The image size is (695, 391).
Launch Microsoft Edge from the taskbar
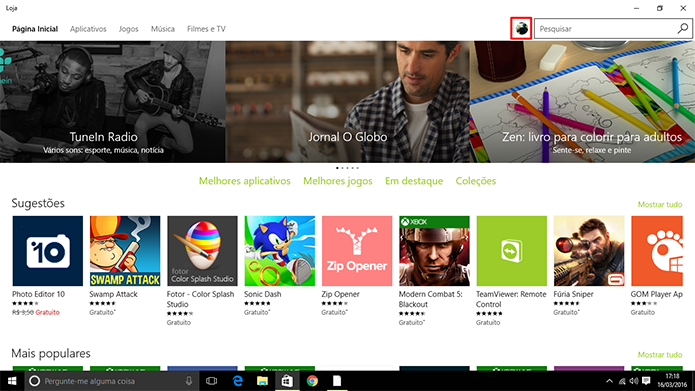pos(238,381)
